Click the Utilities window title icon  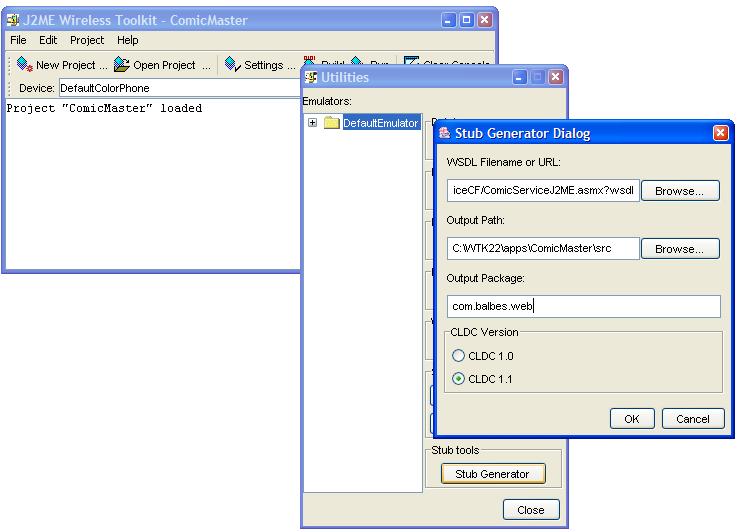click(x=311, y=77)
